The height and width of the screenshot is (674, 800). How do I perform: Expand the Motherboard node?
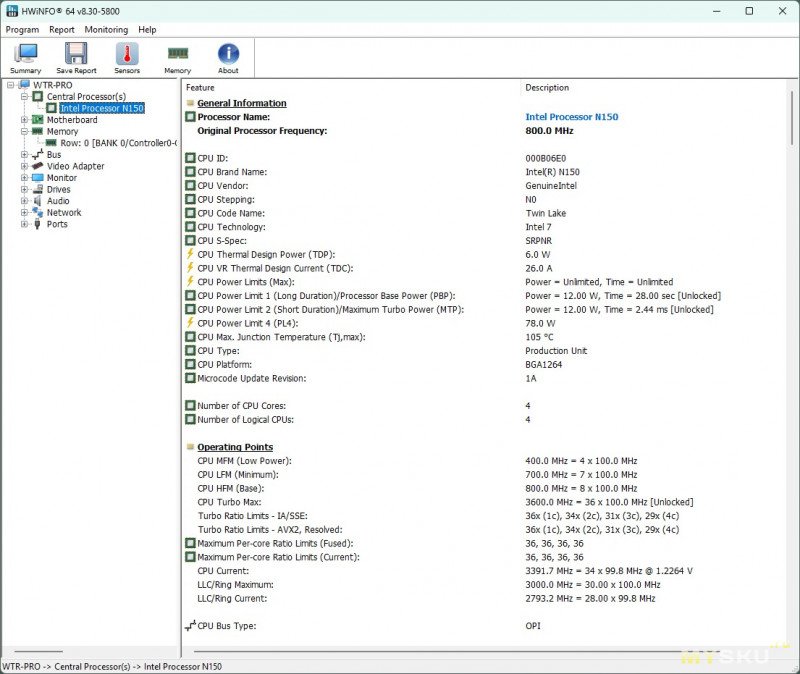(x=24, y=120)
